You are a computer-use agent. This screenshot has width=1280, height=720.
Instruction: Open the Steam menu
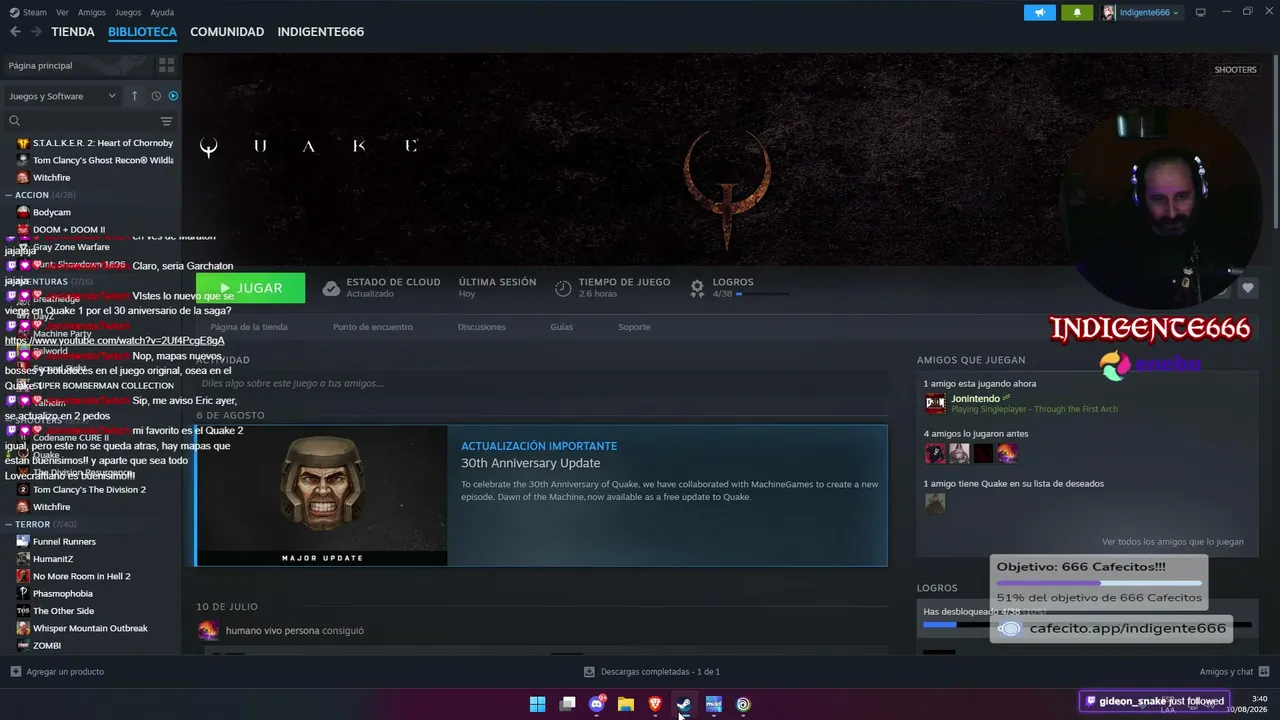coord(29,13)
